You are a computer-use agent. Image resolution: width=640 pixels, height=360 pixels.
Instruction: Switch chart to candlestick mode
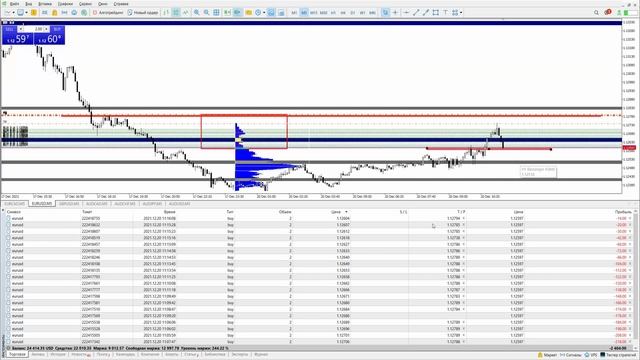[176, 13]
